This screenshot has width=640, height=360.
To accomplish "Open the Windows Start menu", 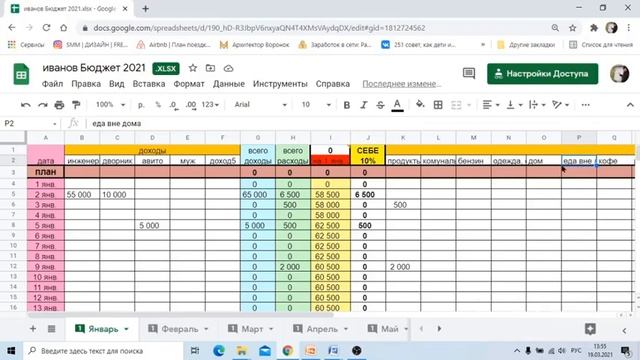I will click(x=11, y=351).
